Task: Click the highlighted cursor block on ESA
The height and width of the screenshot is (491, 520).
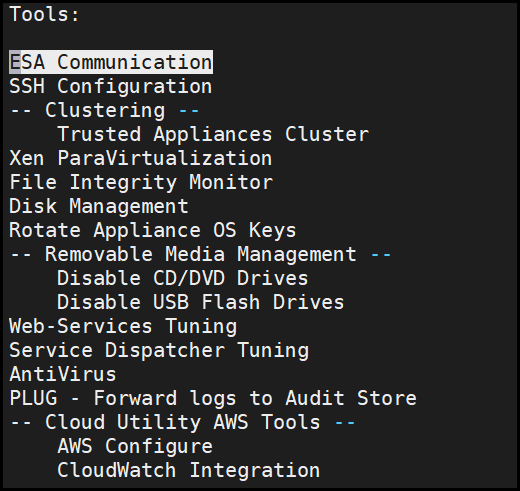Action: coord(15,62)
